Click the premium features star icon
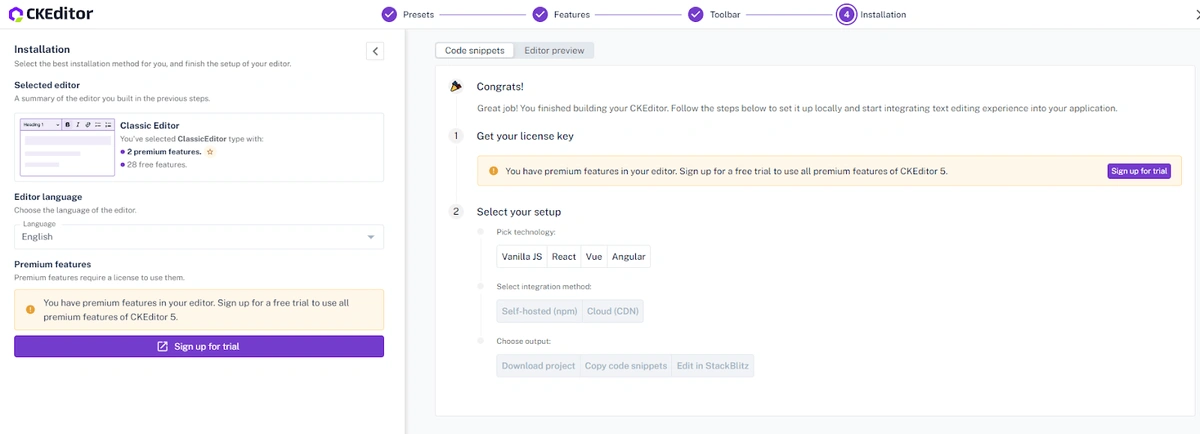 pyautogui.click(x=210, y=151)
